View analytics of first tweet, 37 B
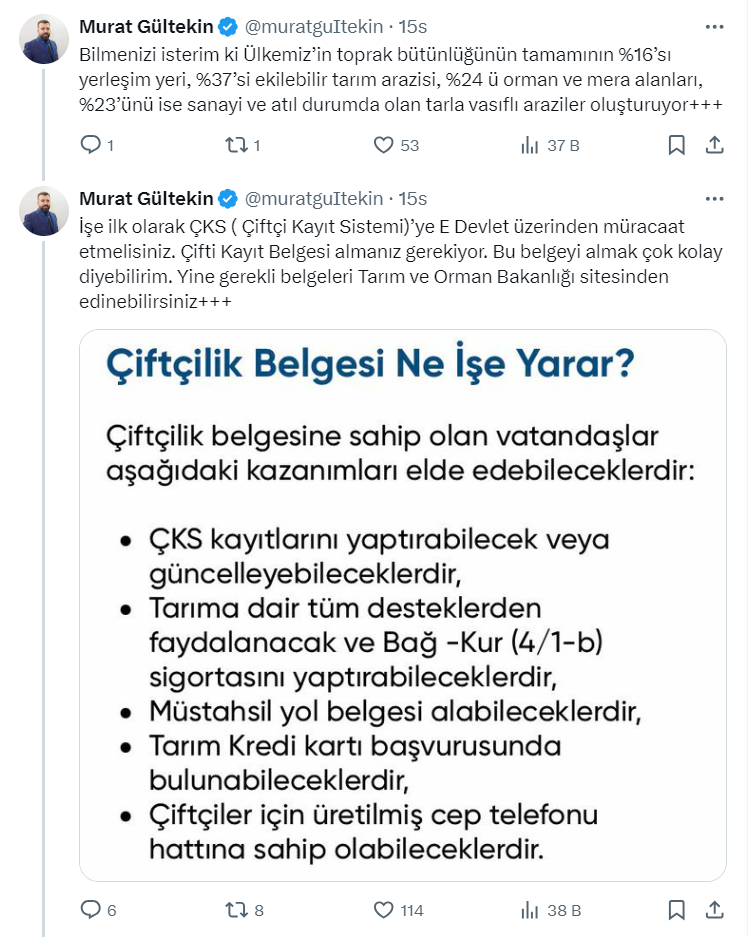Screen dimensions: 749x937 [x=530, y=146]
